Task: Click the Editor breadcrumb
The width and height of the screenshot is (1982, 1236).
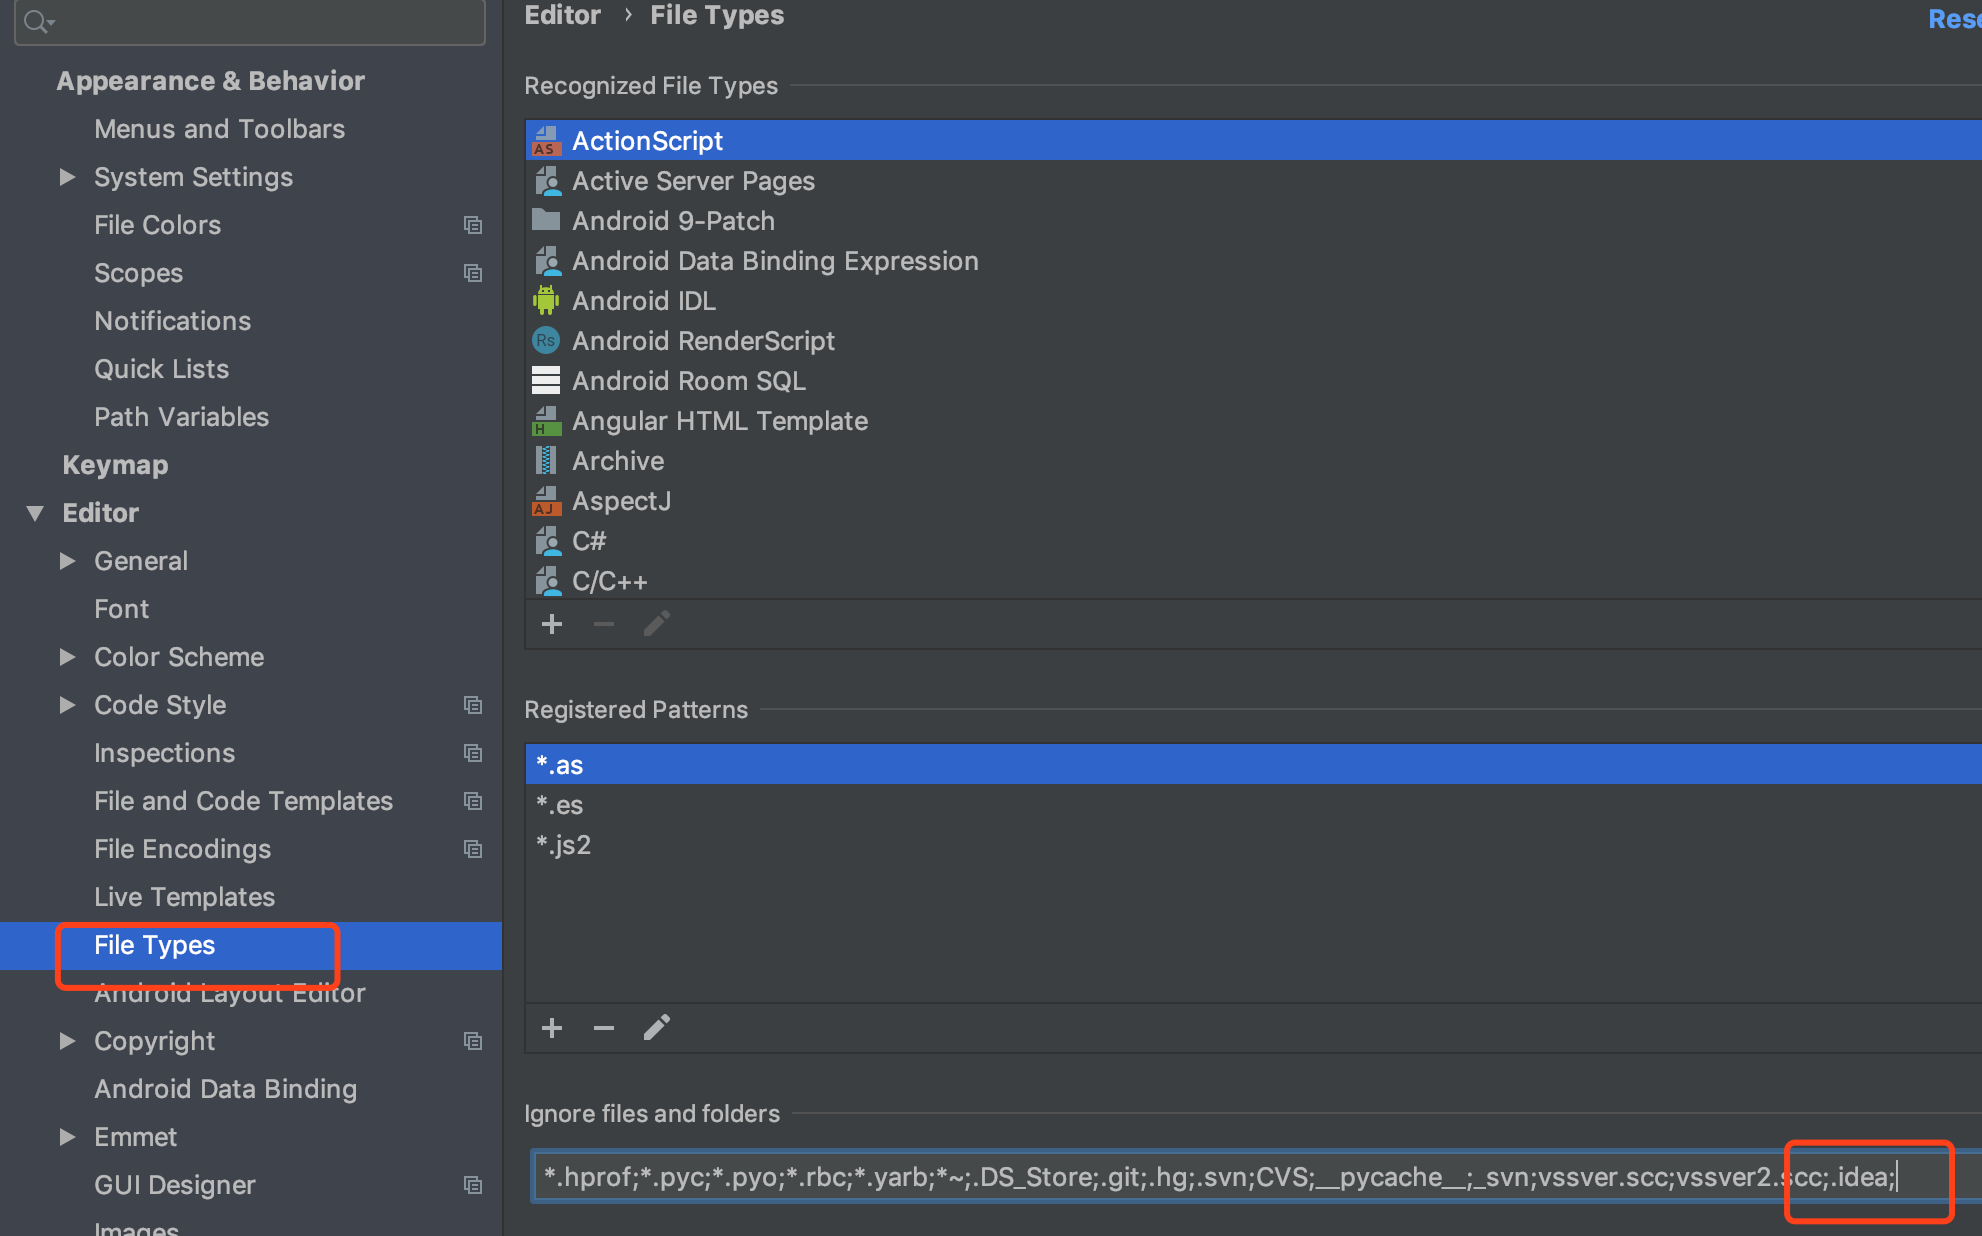Action: 562,15
